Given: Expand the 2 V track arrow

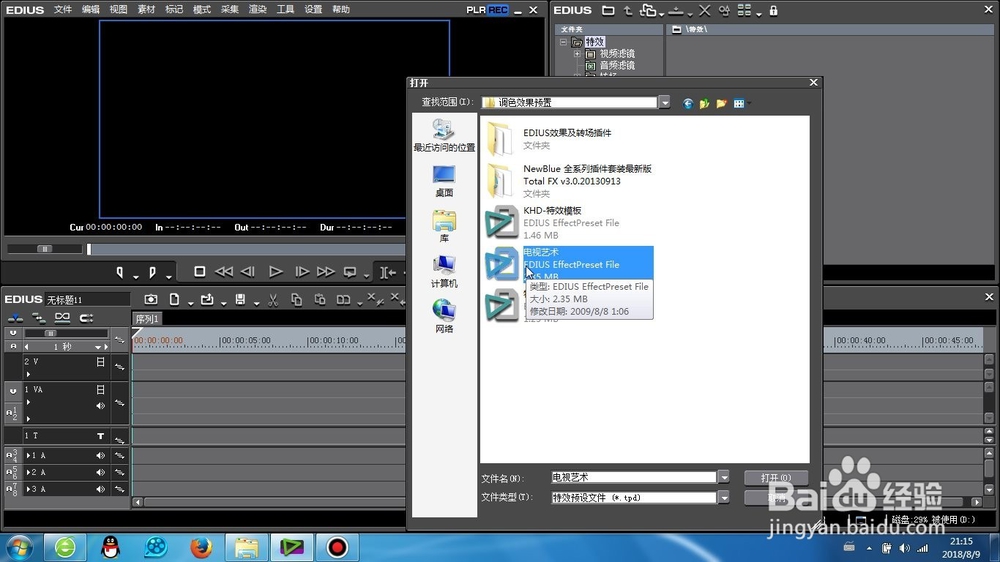Looking at the screenshot, I should click(28, 374).
